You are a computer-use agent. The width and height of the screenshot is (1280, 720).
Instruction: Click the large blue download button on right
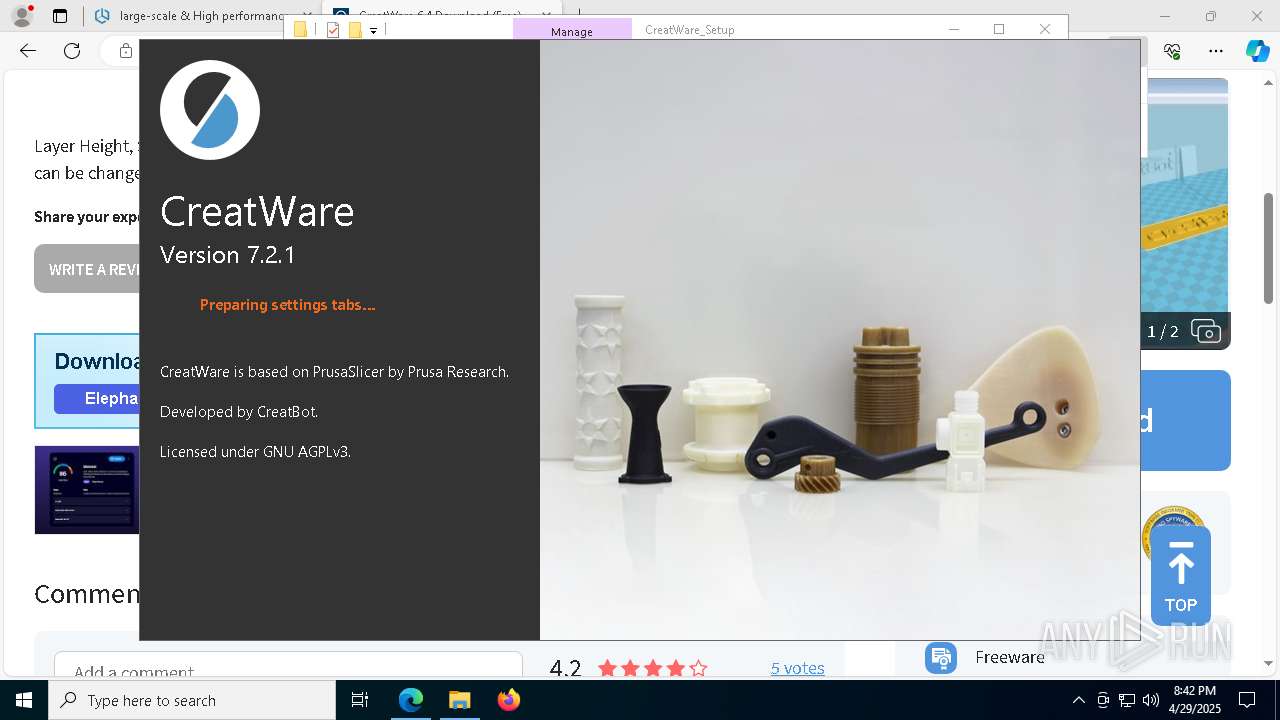click(1186, 420)
